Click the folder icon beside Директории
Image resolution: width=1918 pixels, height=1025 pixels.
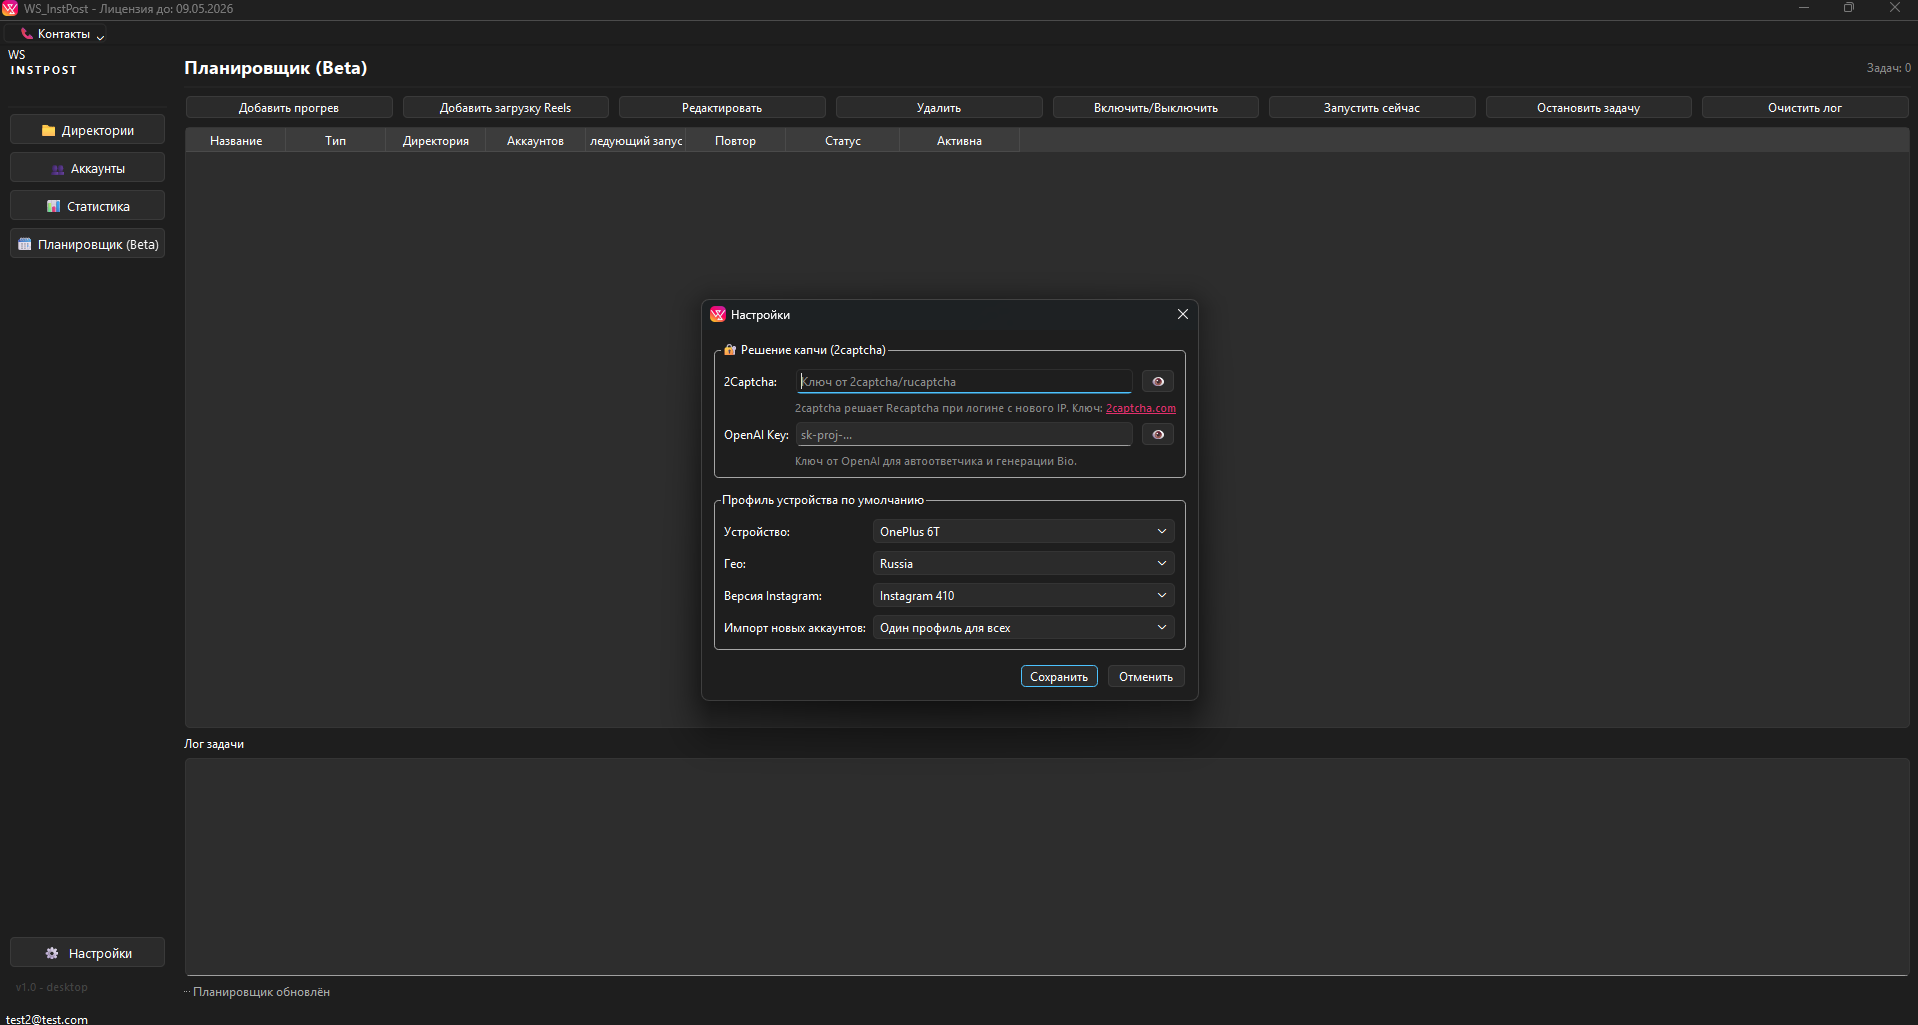tap(48, 131)
